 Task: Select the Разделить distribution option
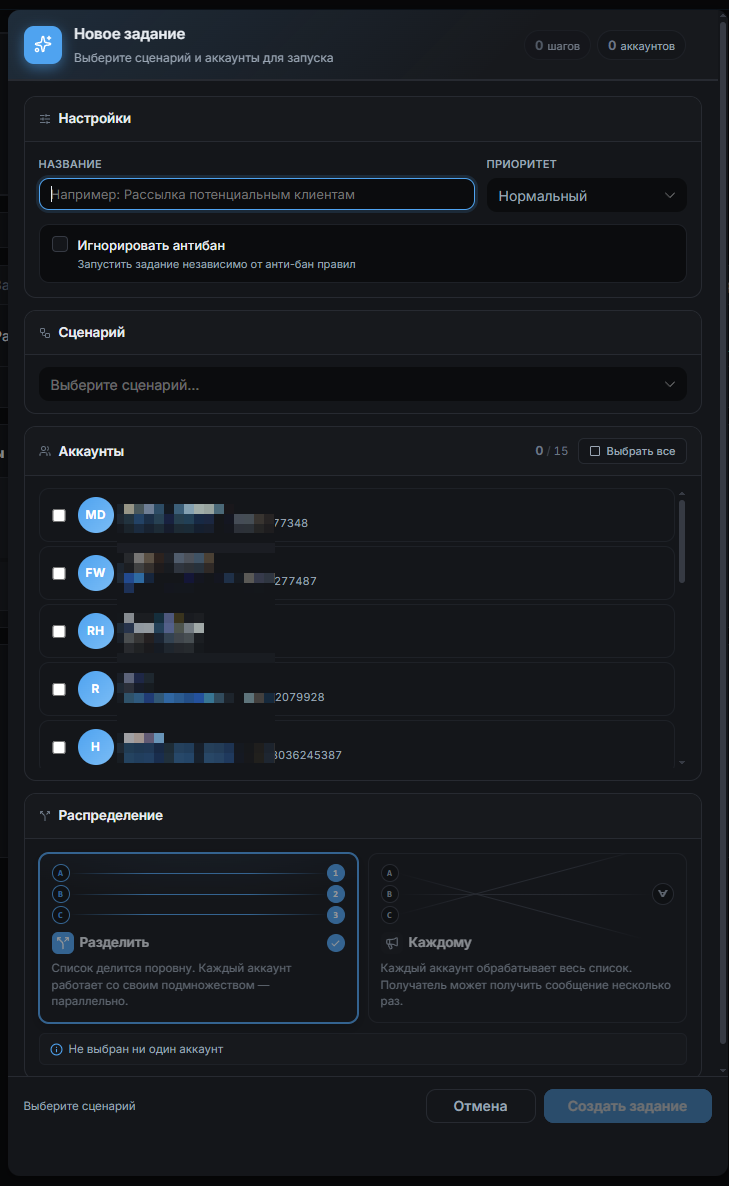198,938
